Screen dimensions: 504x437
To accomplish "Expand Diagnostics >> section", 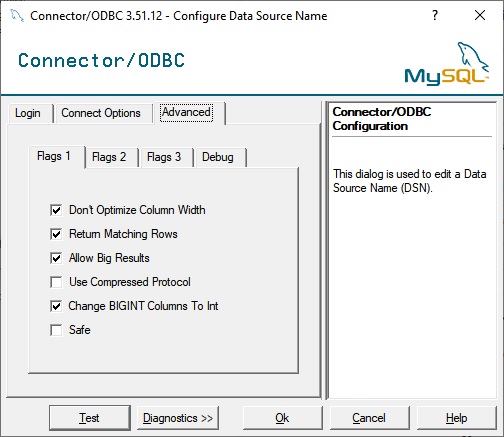I will [x=178, y=418].
